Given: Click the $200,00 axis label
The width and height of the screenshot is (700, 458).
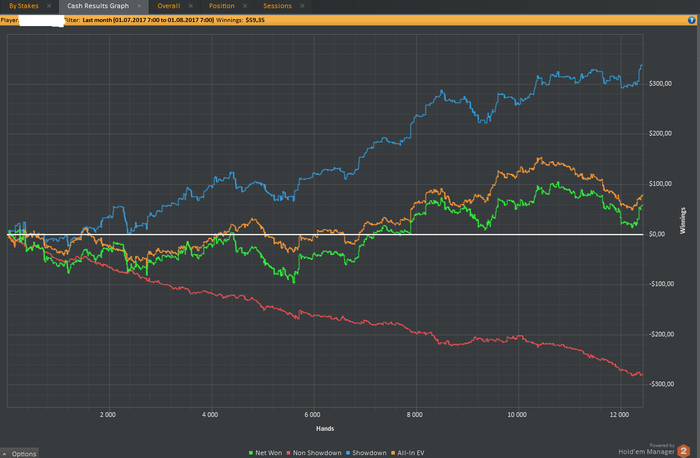Looking at the screenshot, I should point(660,133).
